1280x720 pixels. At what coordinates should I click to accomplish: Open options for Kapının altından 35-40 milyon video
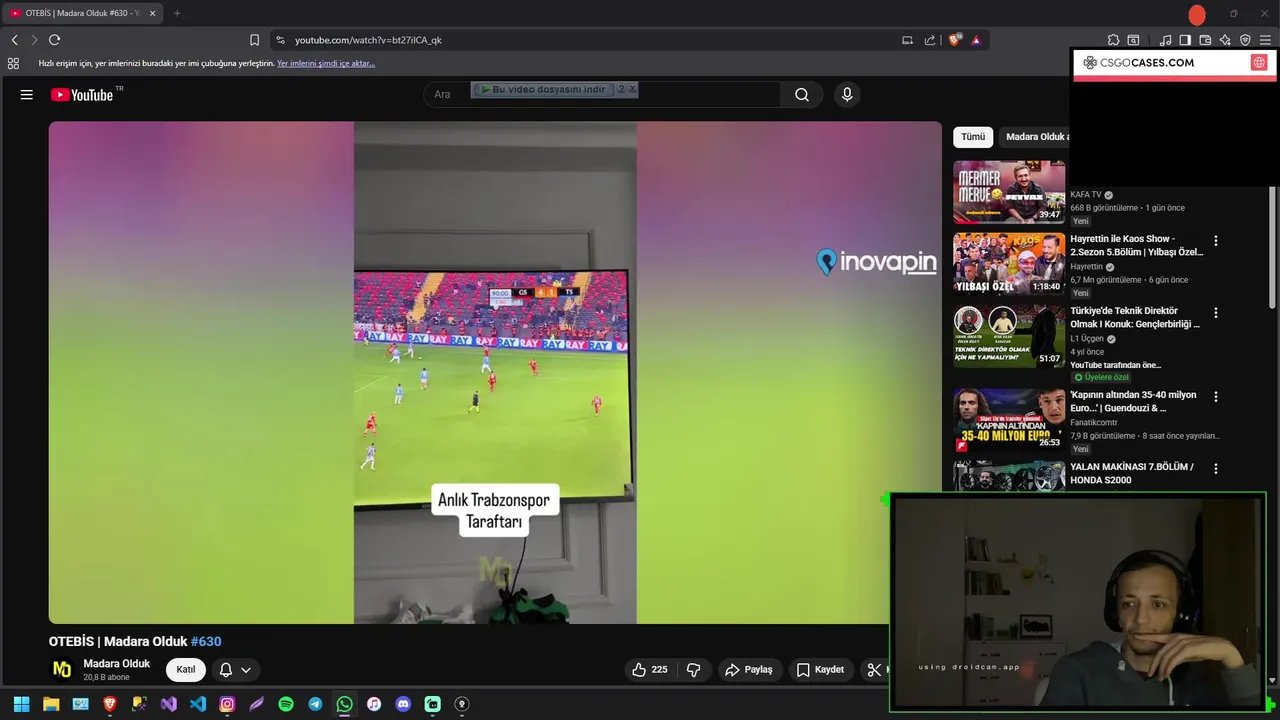1216,397
